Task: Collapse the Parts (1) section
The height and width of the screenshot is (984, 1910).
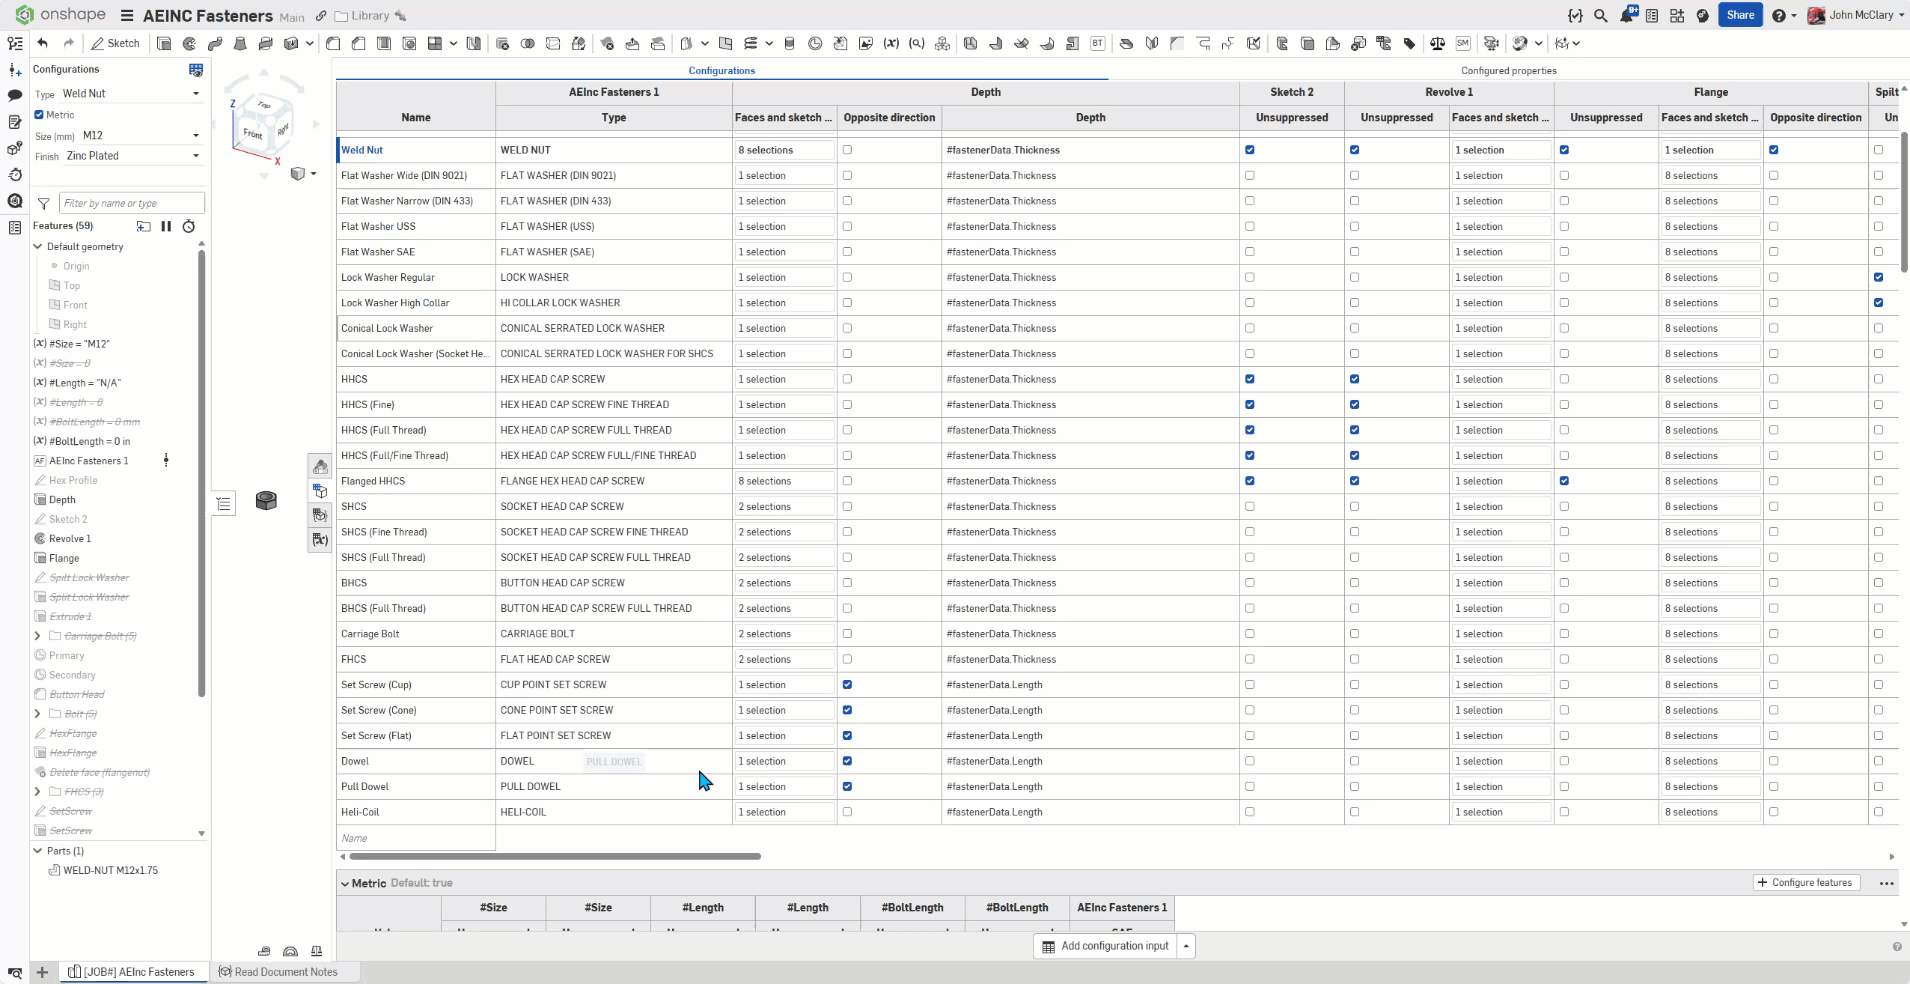Action: click(38, 851)
